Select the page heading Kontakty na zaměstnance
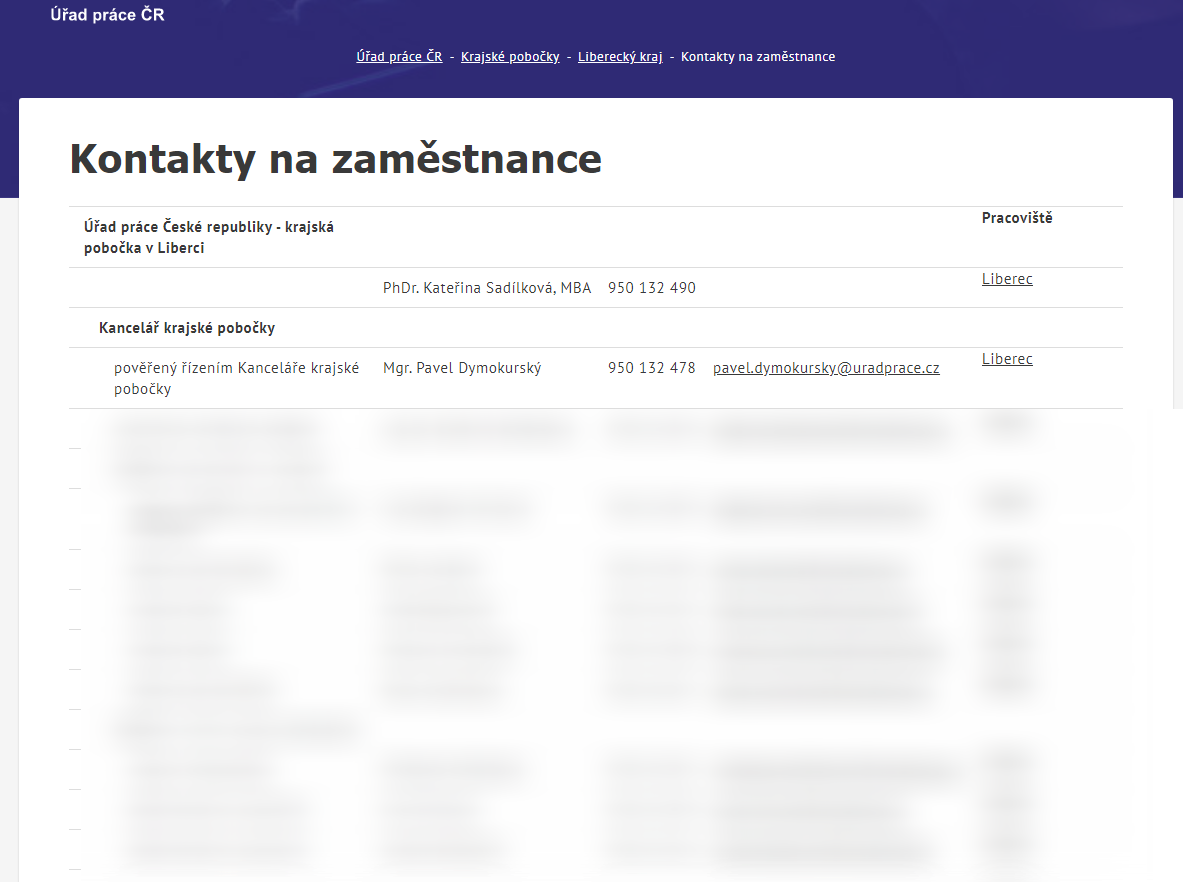This screenshot has width=1183, height=882. (336, 159)
